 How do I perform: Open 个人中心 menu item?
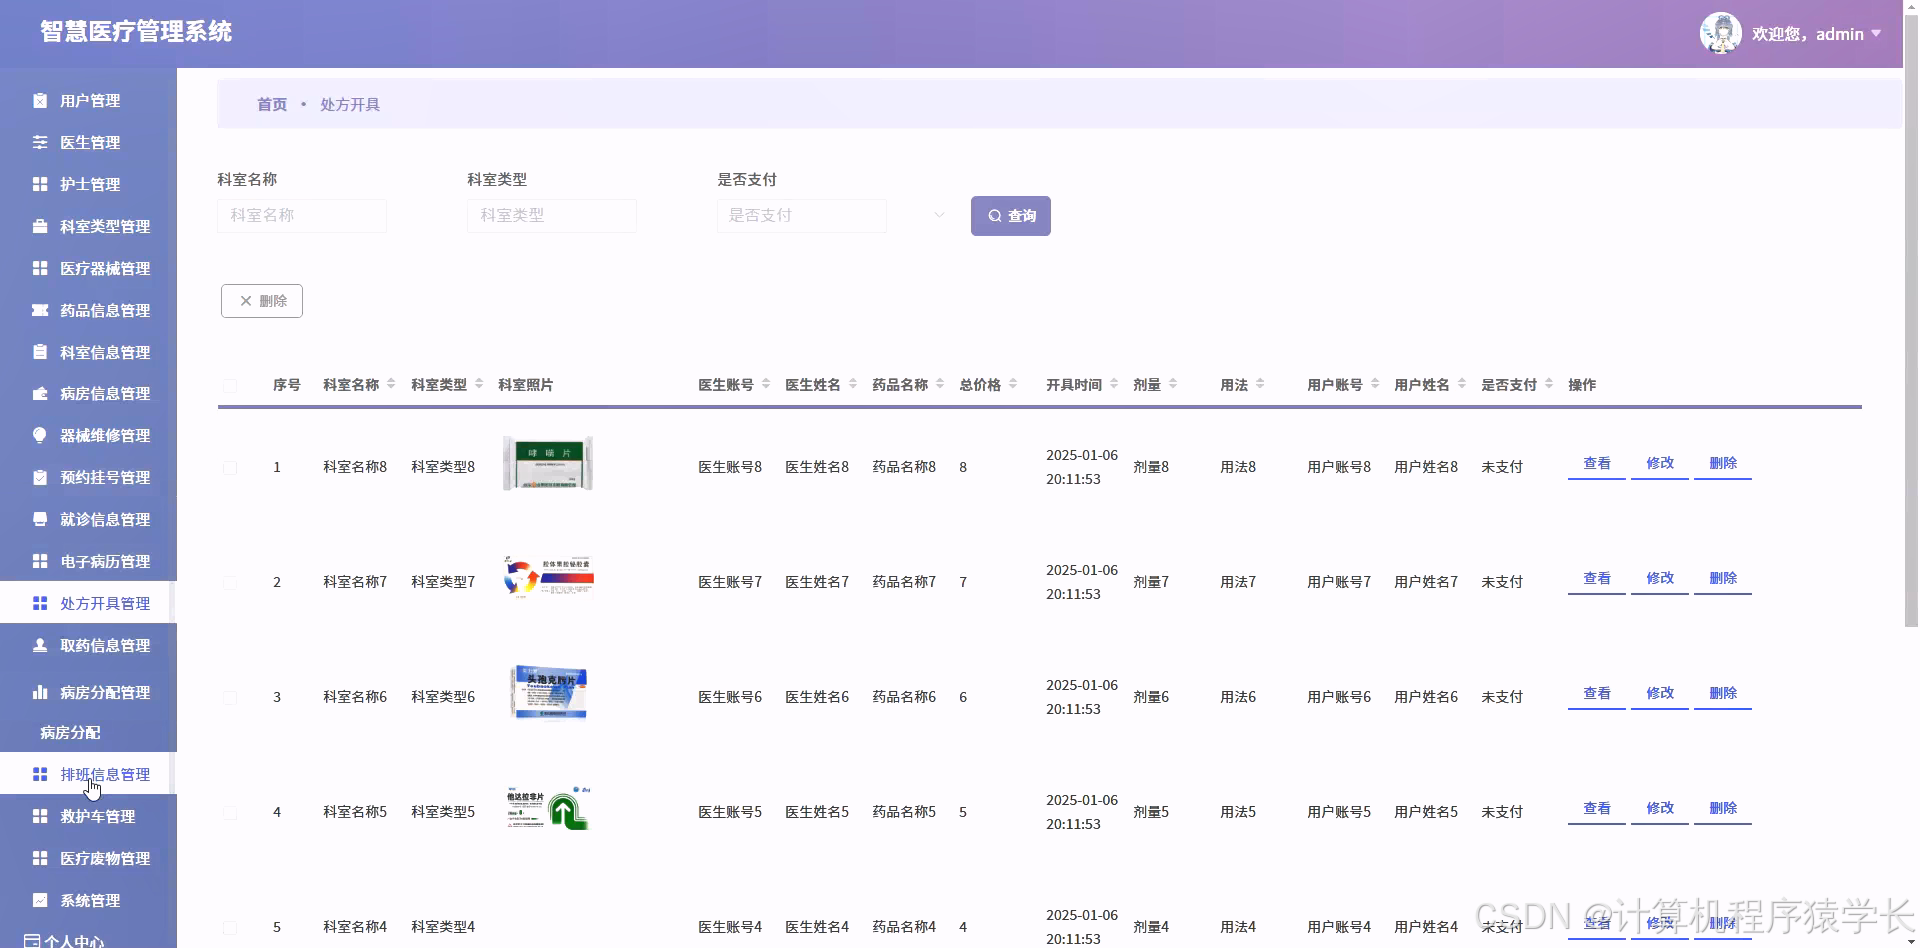[73, 941]
